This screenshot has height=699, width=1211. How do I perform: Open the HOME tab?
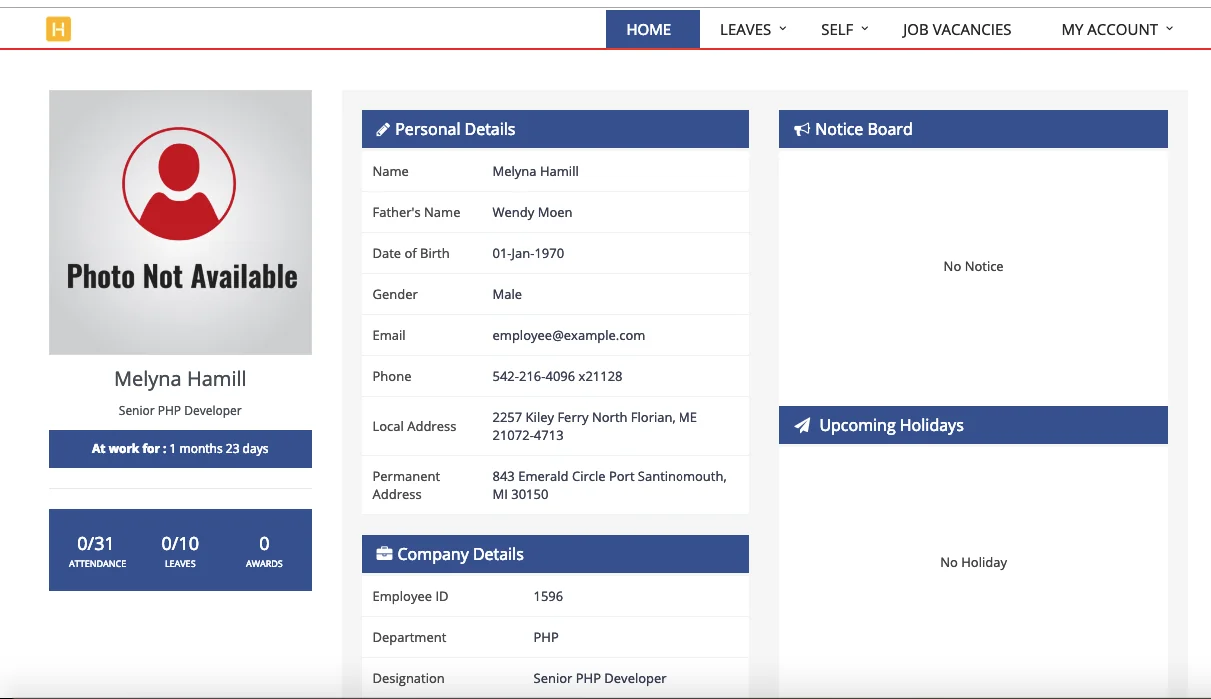pos(648,29)
